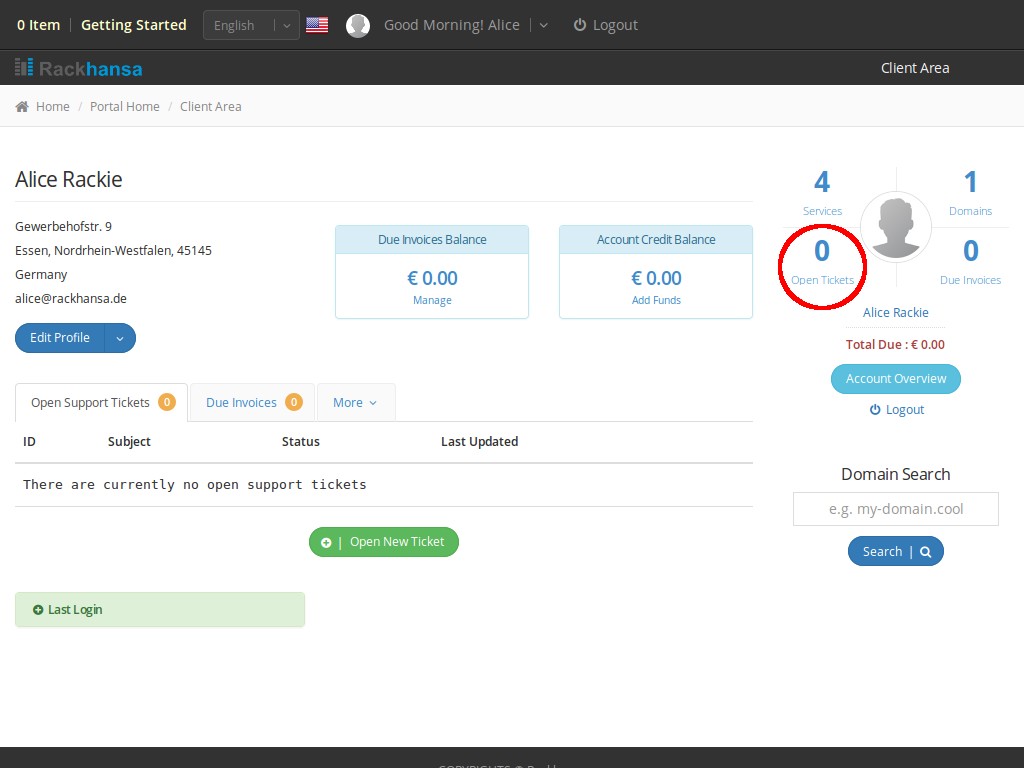Click the Client Area breadcrumb item
This screenshot has height=768, width=1024.
coord(211,106)
